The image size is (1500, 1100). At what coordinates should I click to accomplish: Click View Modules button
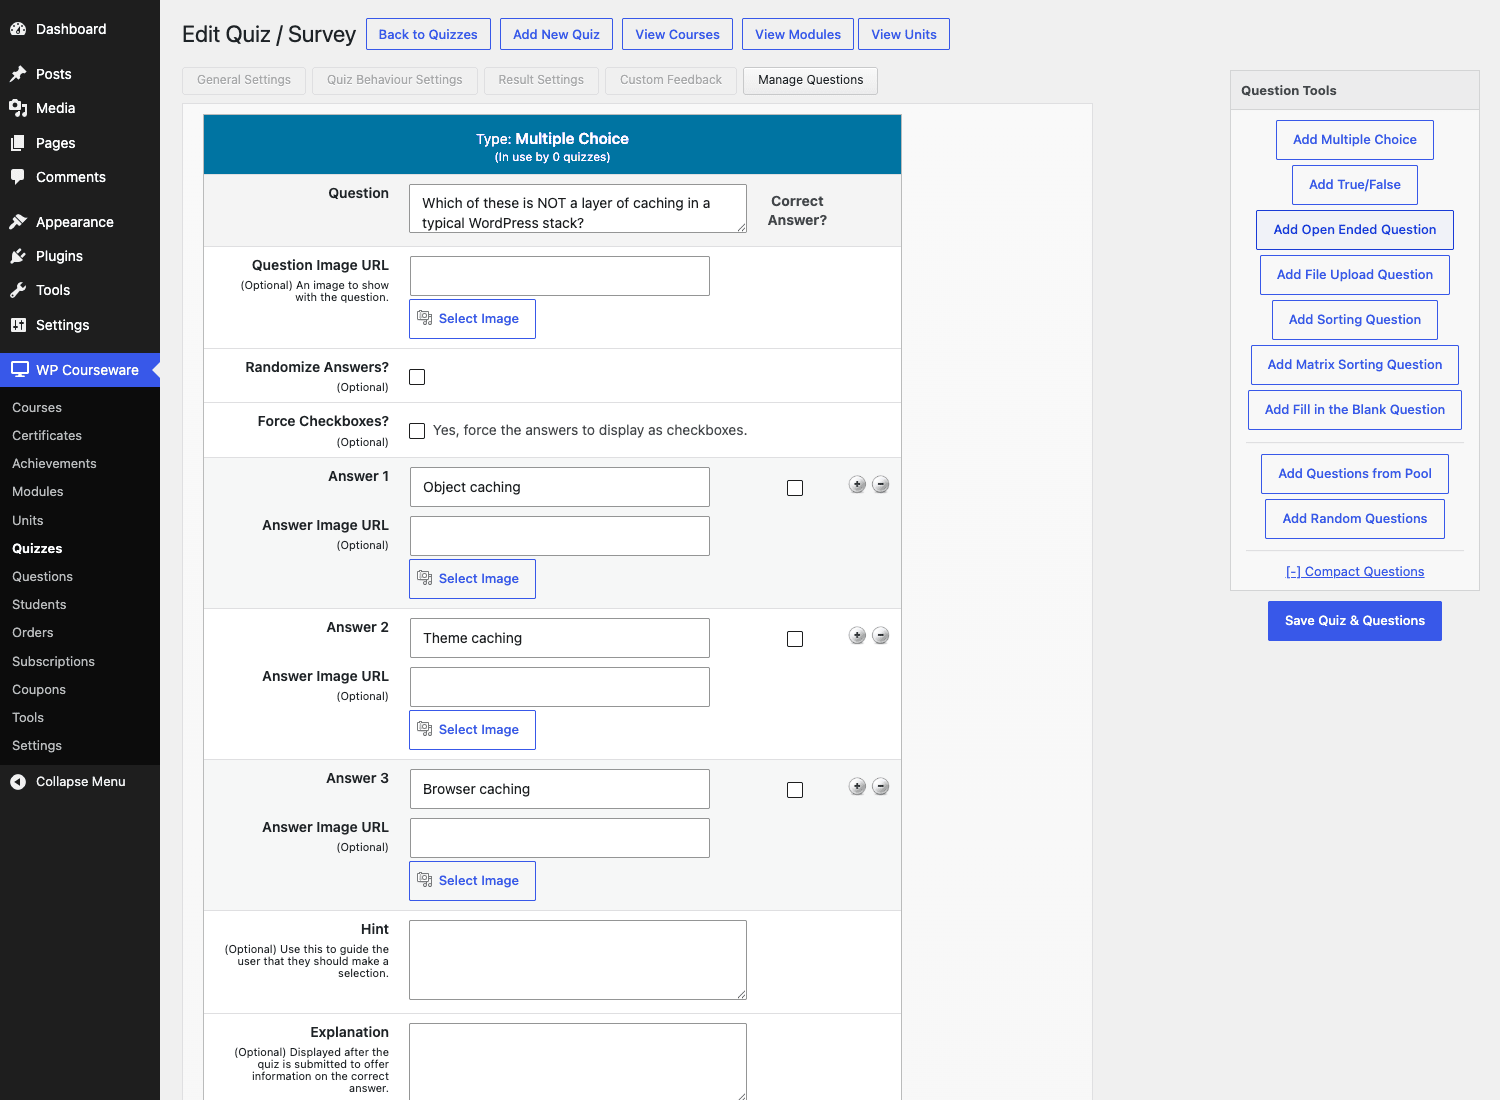click(x=798, y=34)
